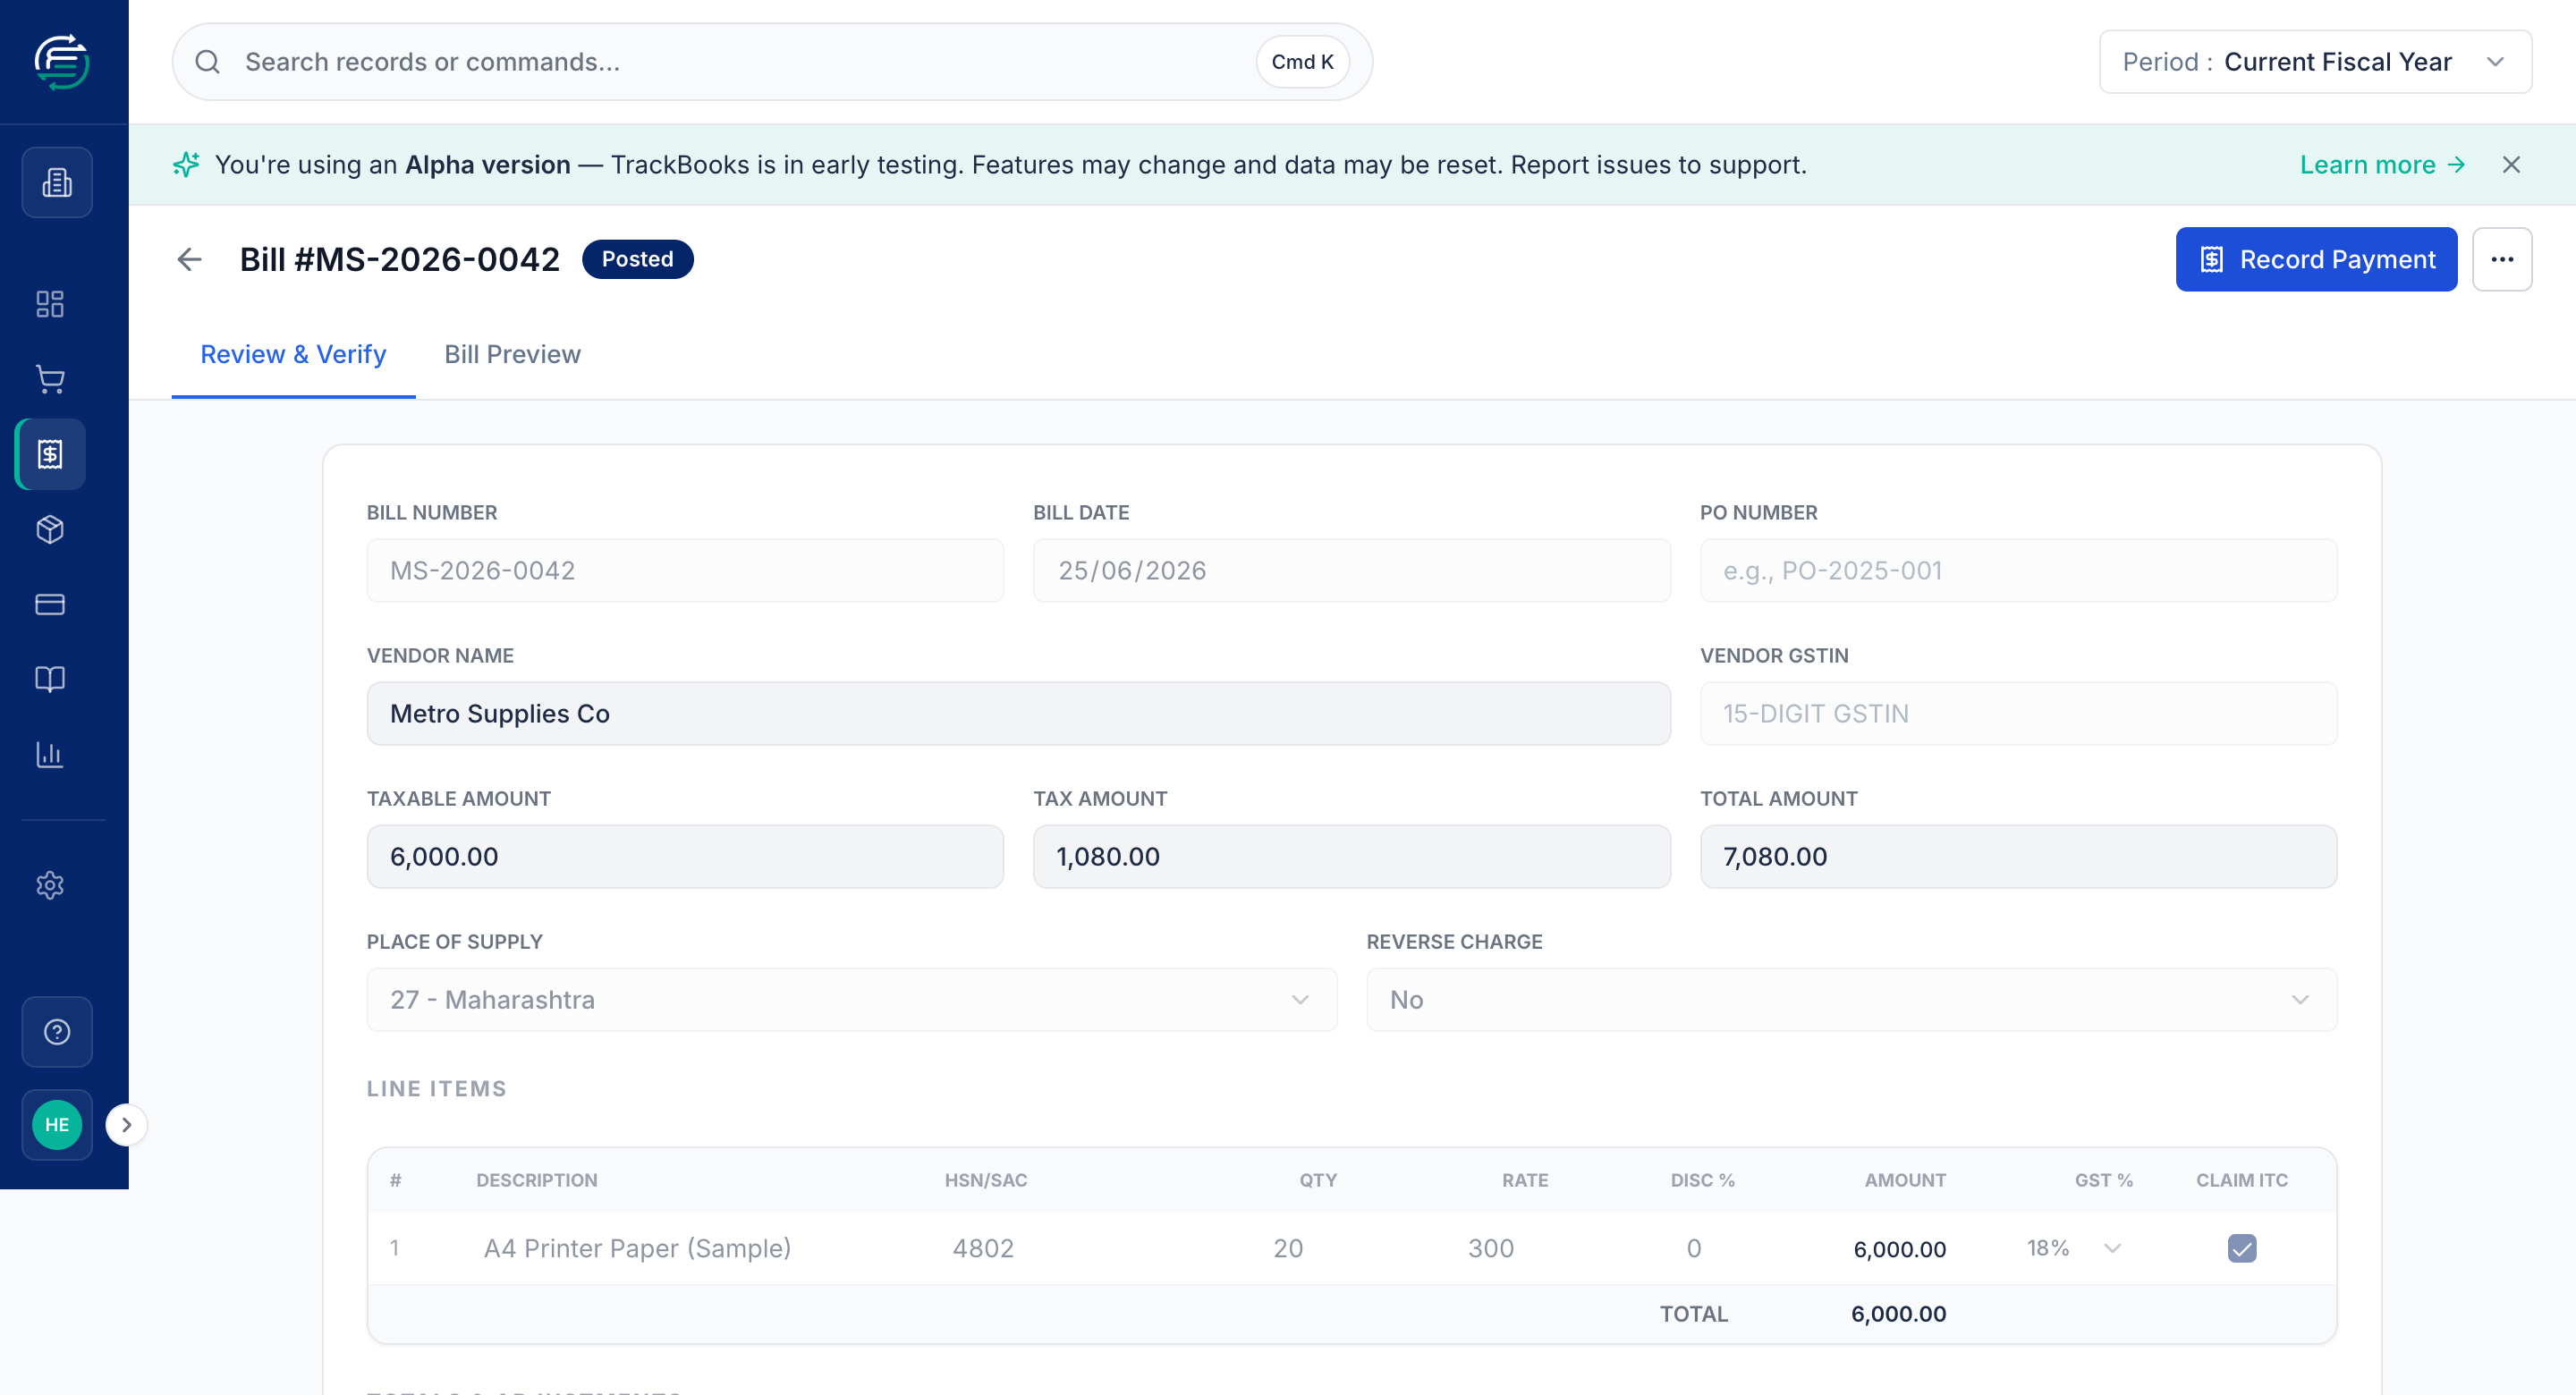The height and width of the screenshot is (1395, 2576).
Task: Open the organization building icon in sidebar
Action: pos(57,182)
